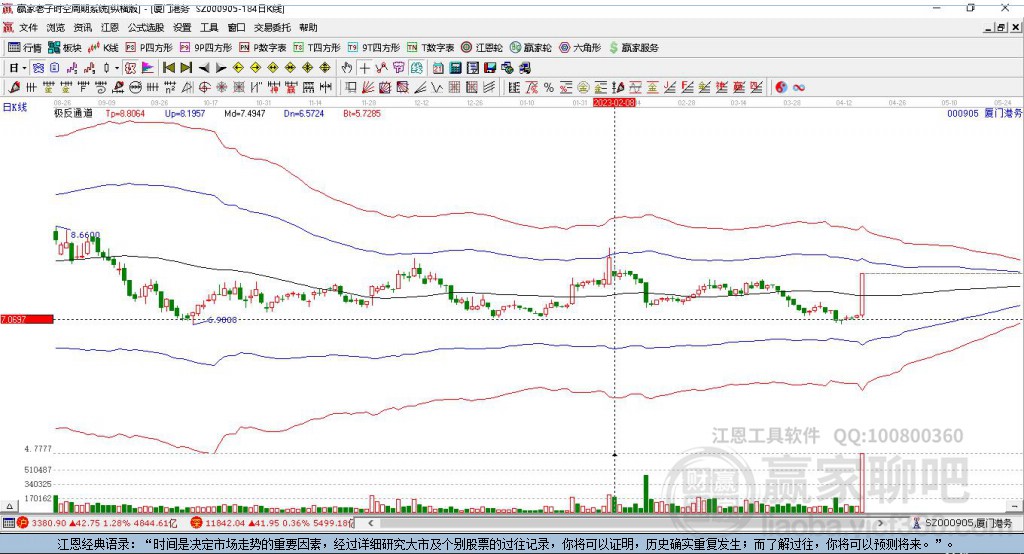1024x554 pixels.
Task: Click the 日K线 chart label
Action: click(15, 107)
